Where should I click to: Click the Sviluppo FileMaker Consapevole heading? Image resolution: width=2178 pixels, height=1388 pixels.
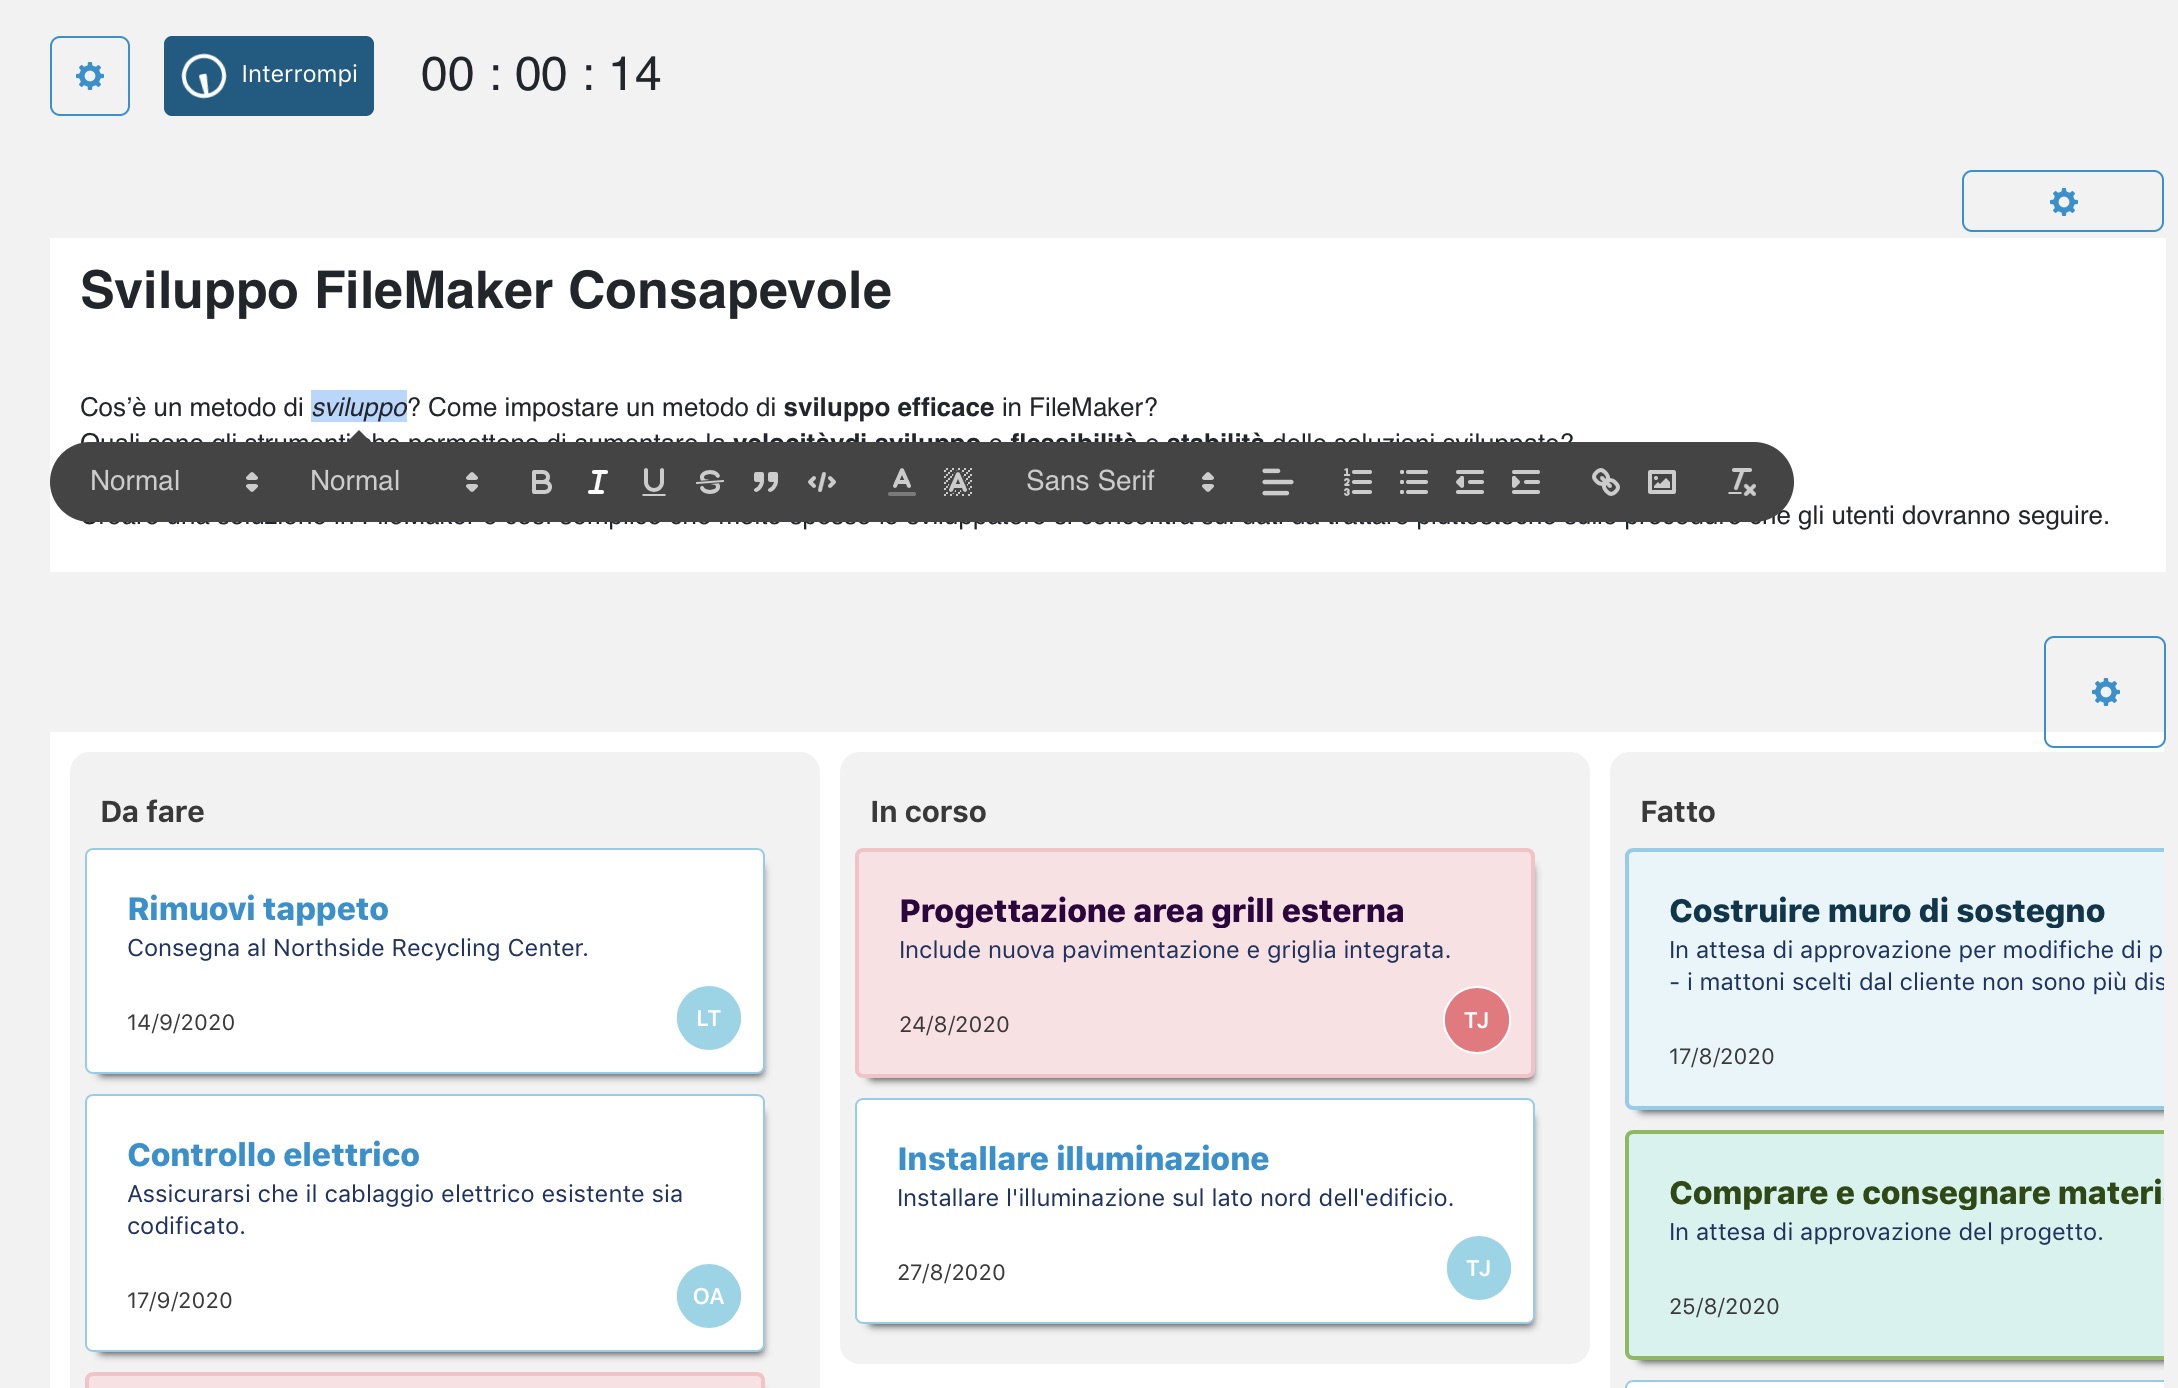click(x=485, y=291)
